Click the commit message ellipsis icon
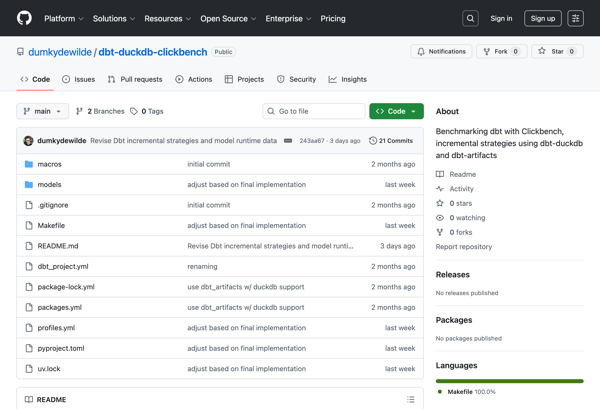Viewport: 600px width, 409px height. [288, 141]
